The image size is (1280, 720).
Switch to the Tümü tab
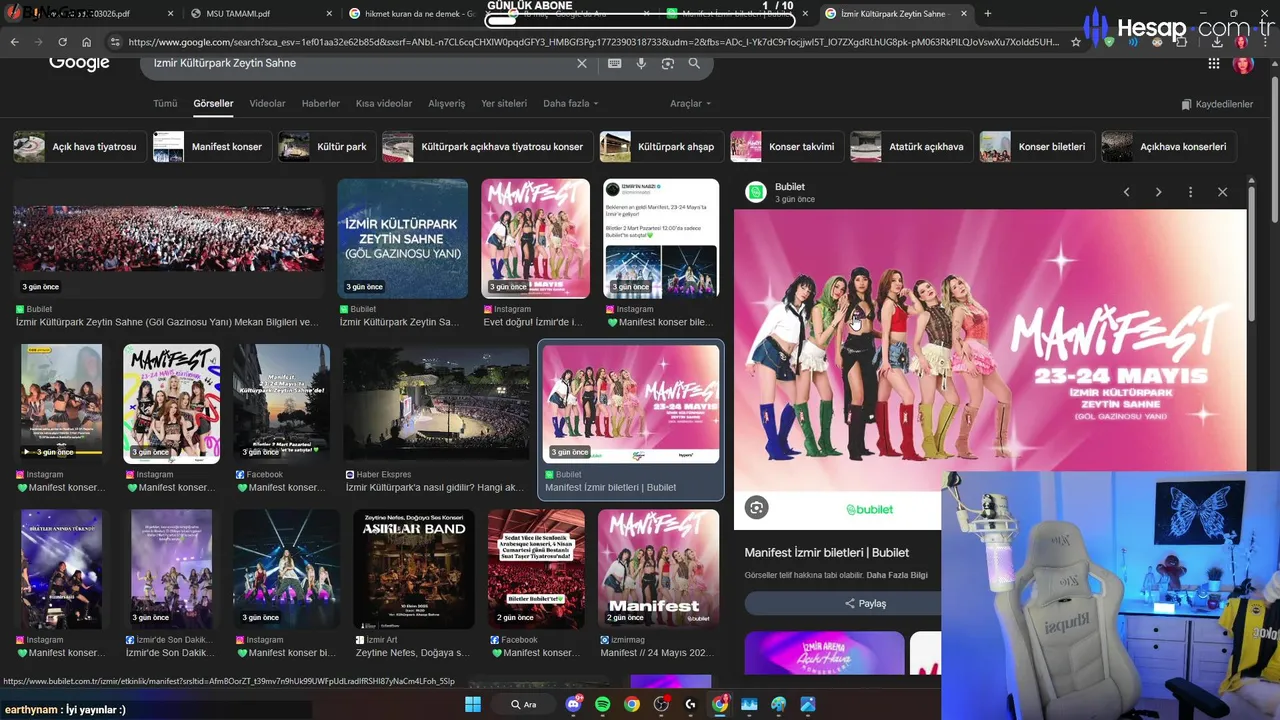165,103
